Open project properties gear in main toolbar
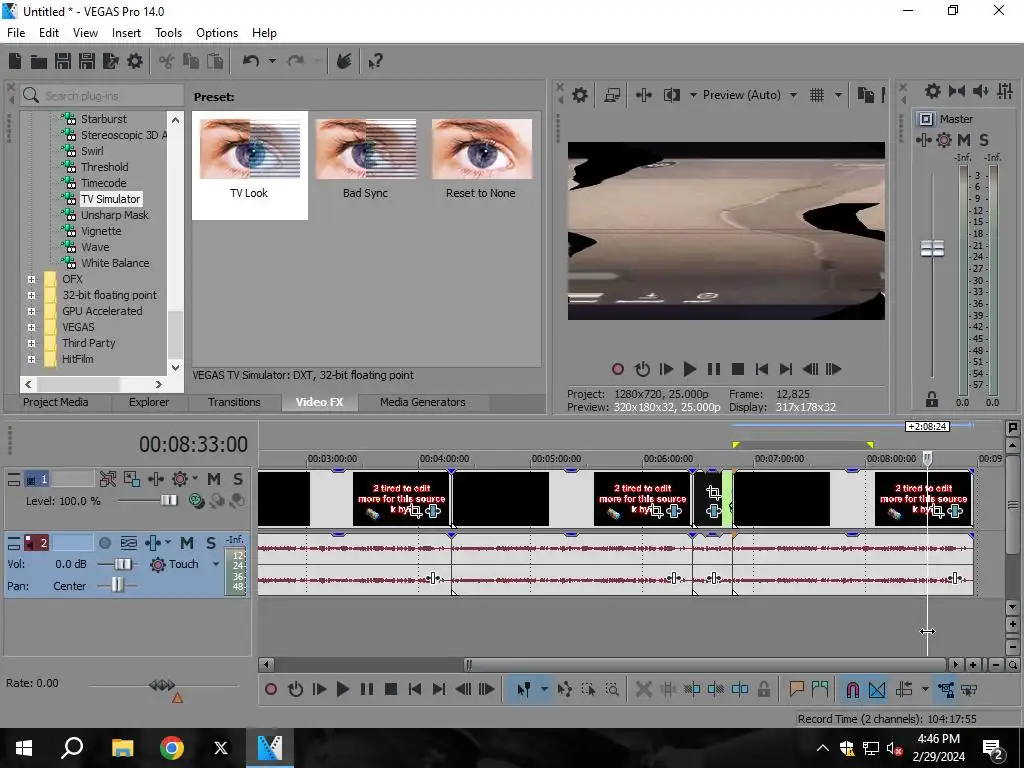This screenshot has width=1024, height=768. [x=135, y=61]
